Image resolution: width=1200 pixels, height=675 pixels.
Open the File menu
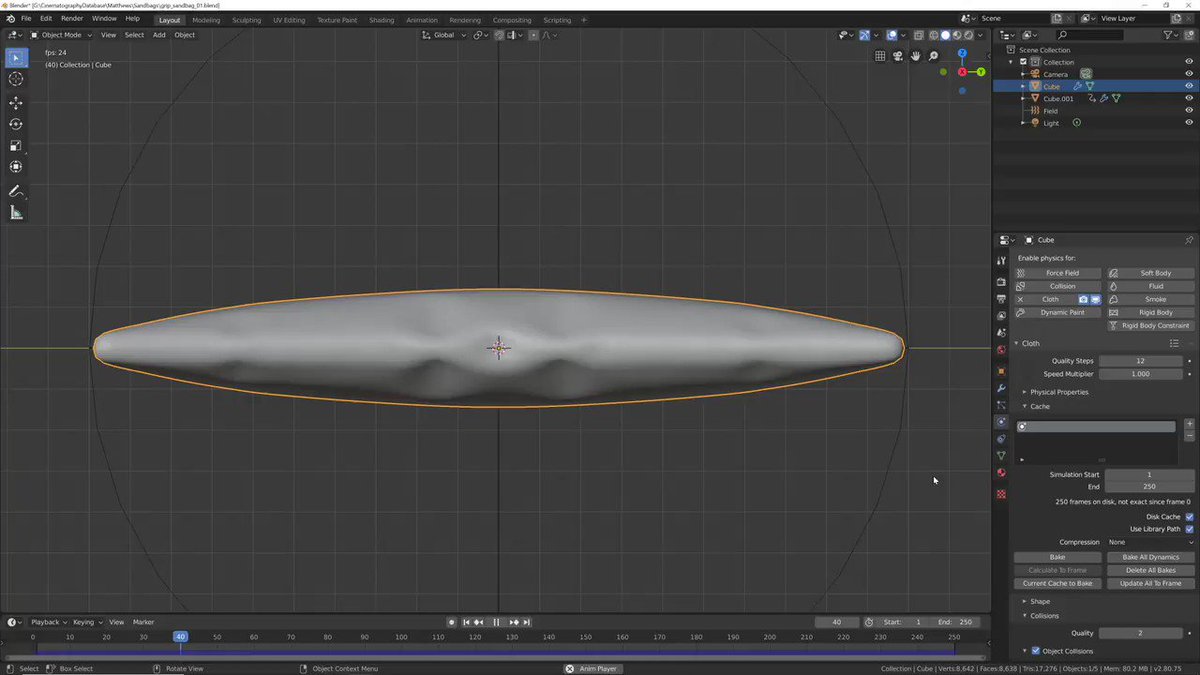point(25,18)
